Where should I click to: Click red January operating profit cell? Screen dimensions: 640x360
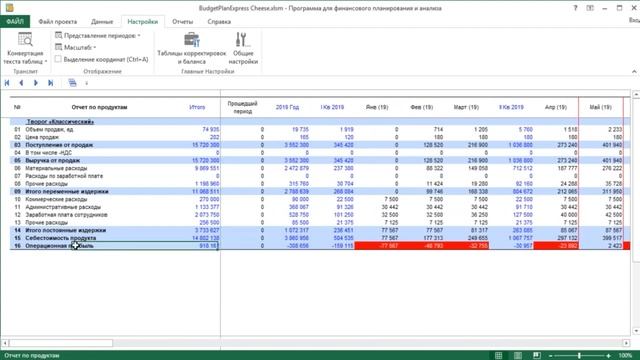pyautogui.click(x=377, y=246)
